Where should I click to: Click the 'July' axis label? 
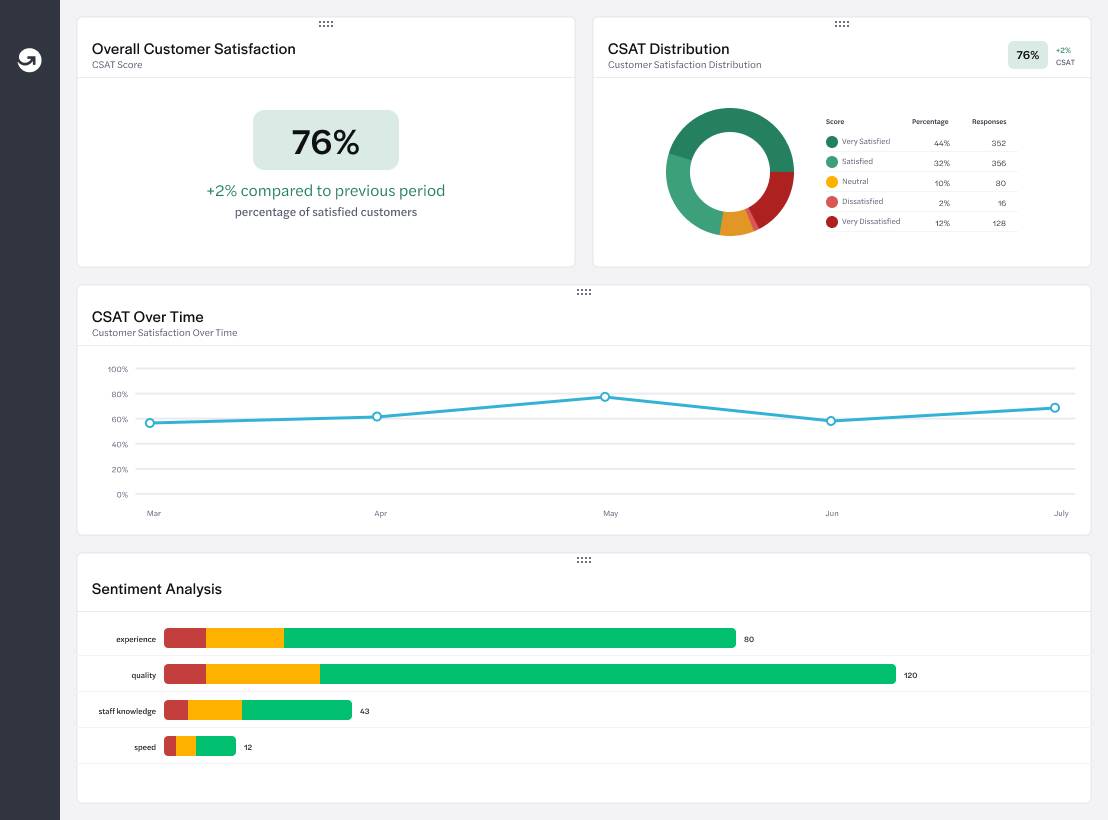1061,513
